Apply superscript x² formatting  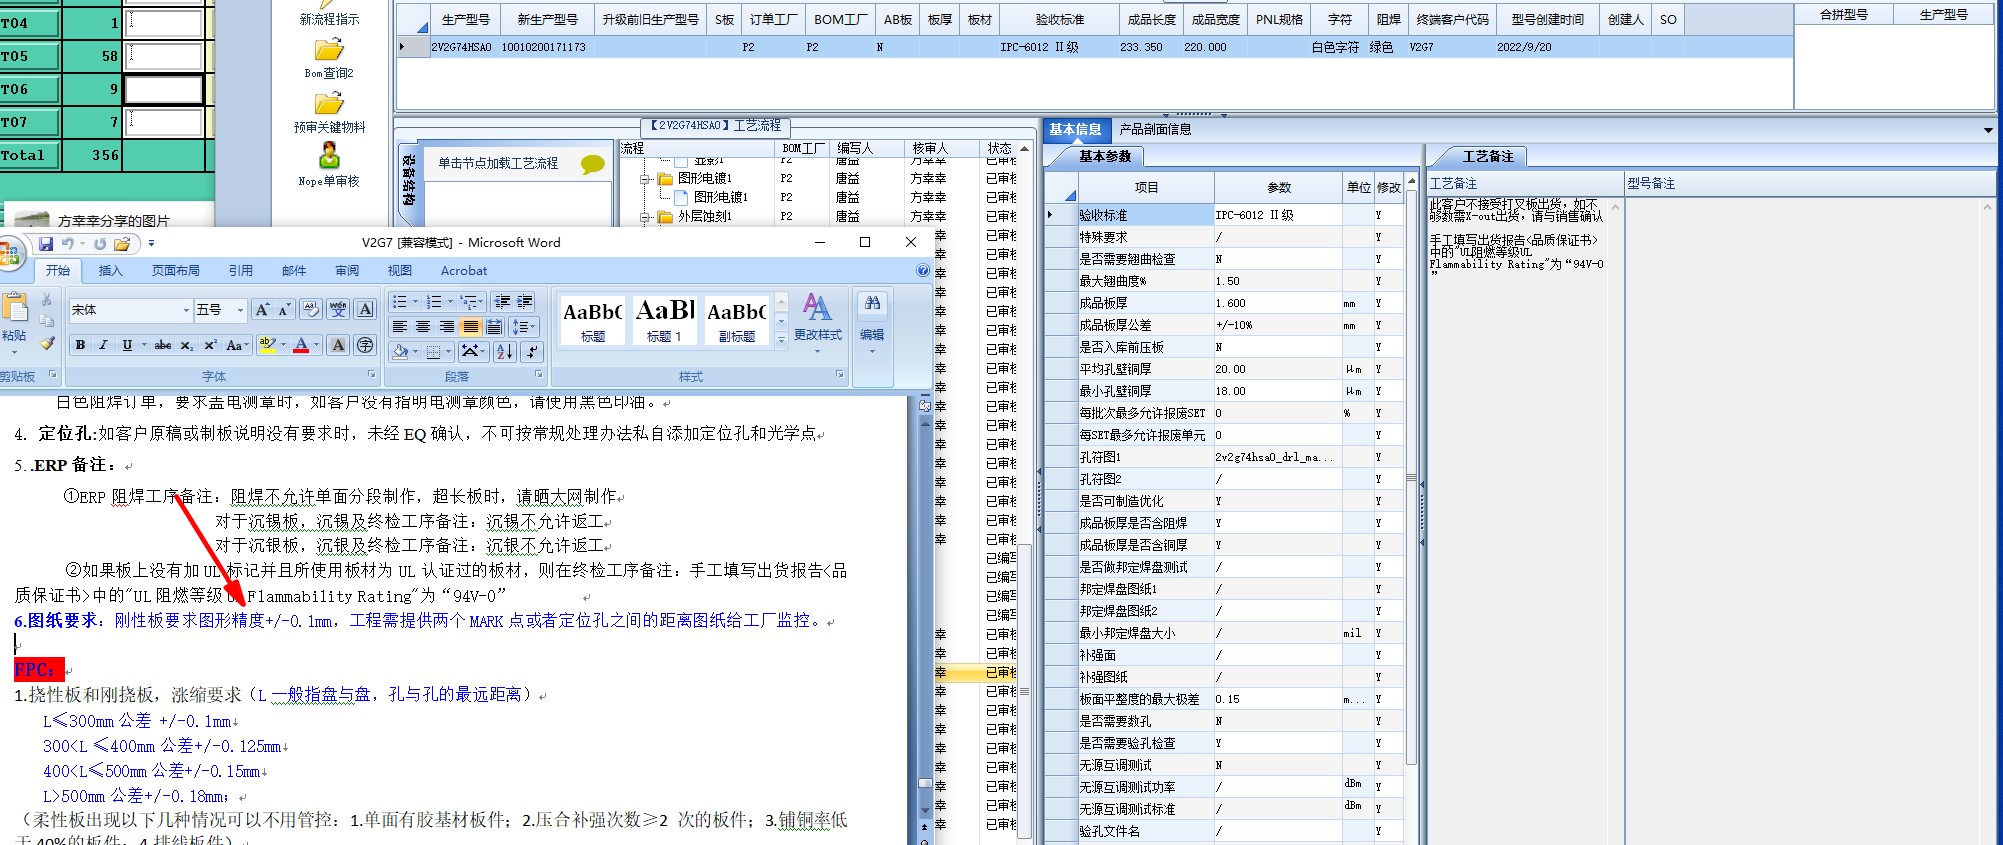point(210,345)
